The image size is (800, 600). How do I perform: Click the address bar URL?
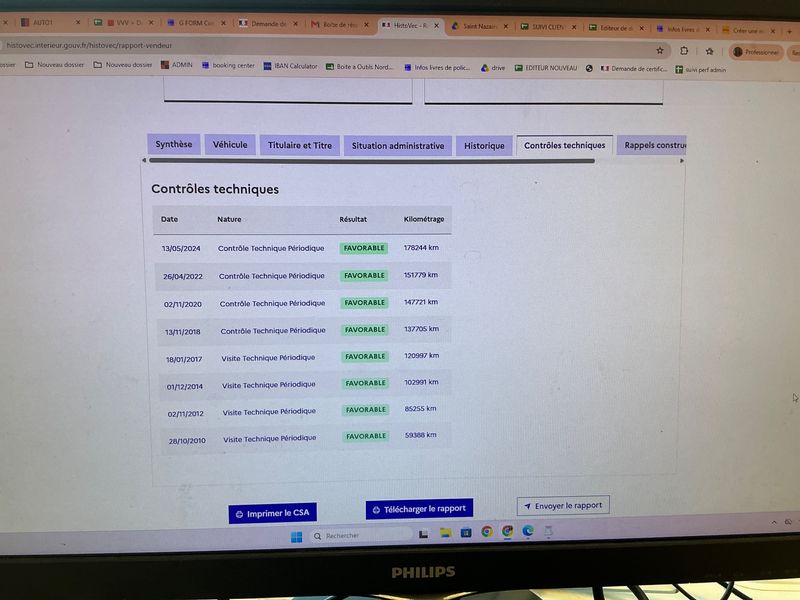click(90, 45)
